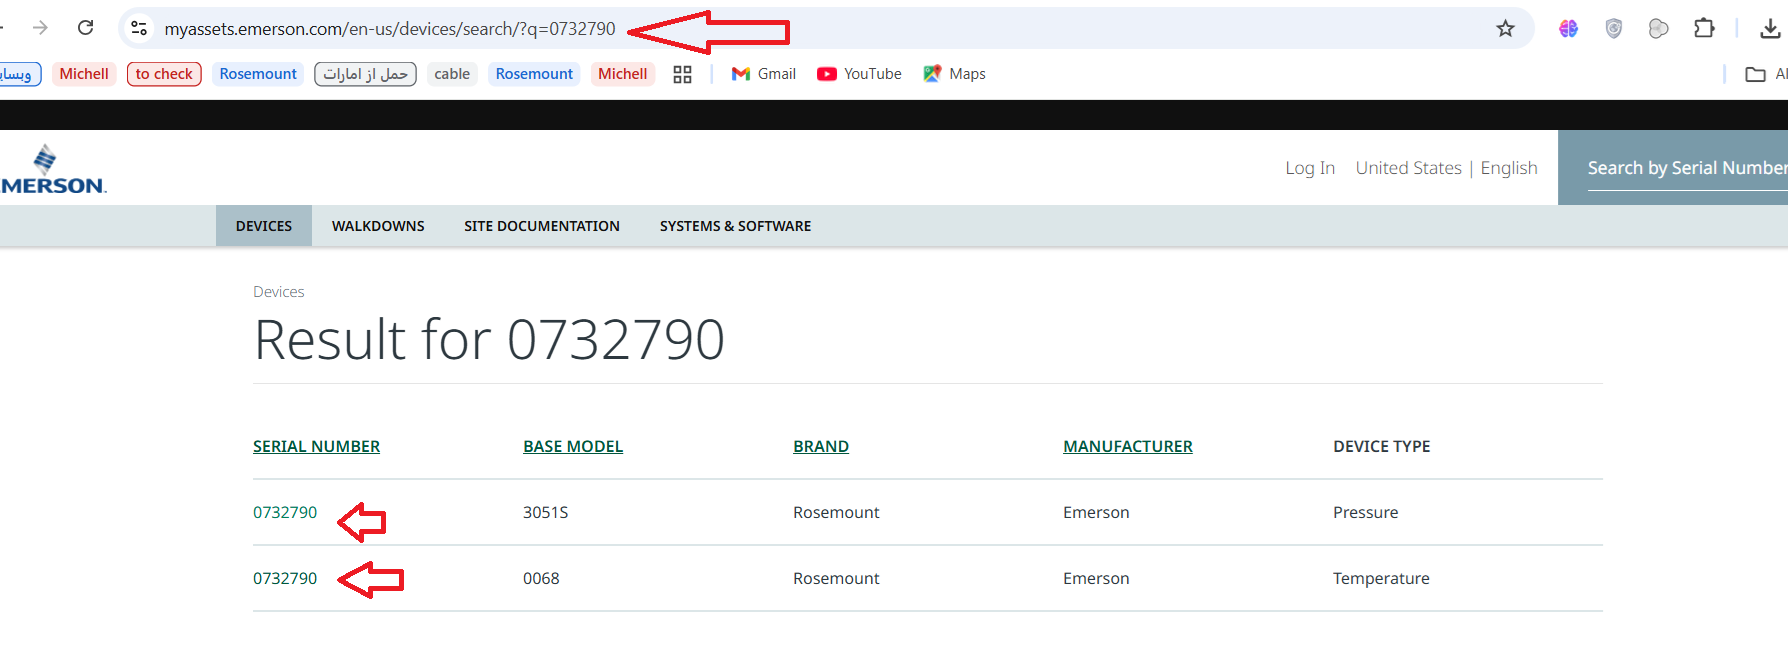
Task: Open the Persian 'حمل از امارات' bookmark
Action: (x=365, y=74)
